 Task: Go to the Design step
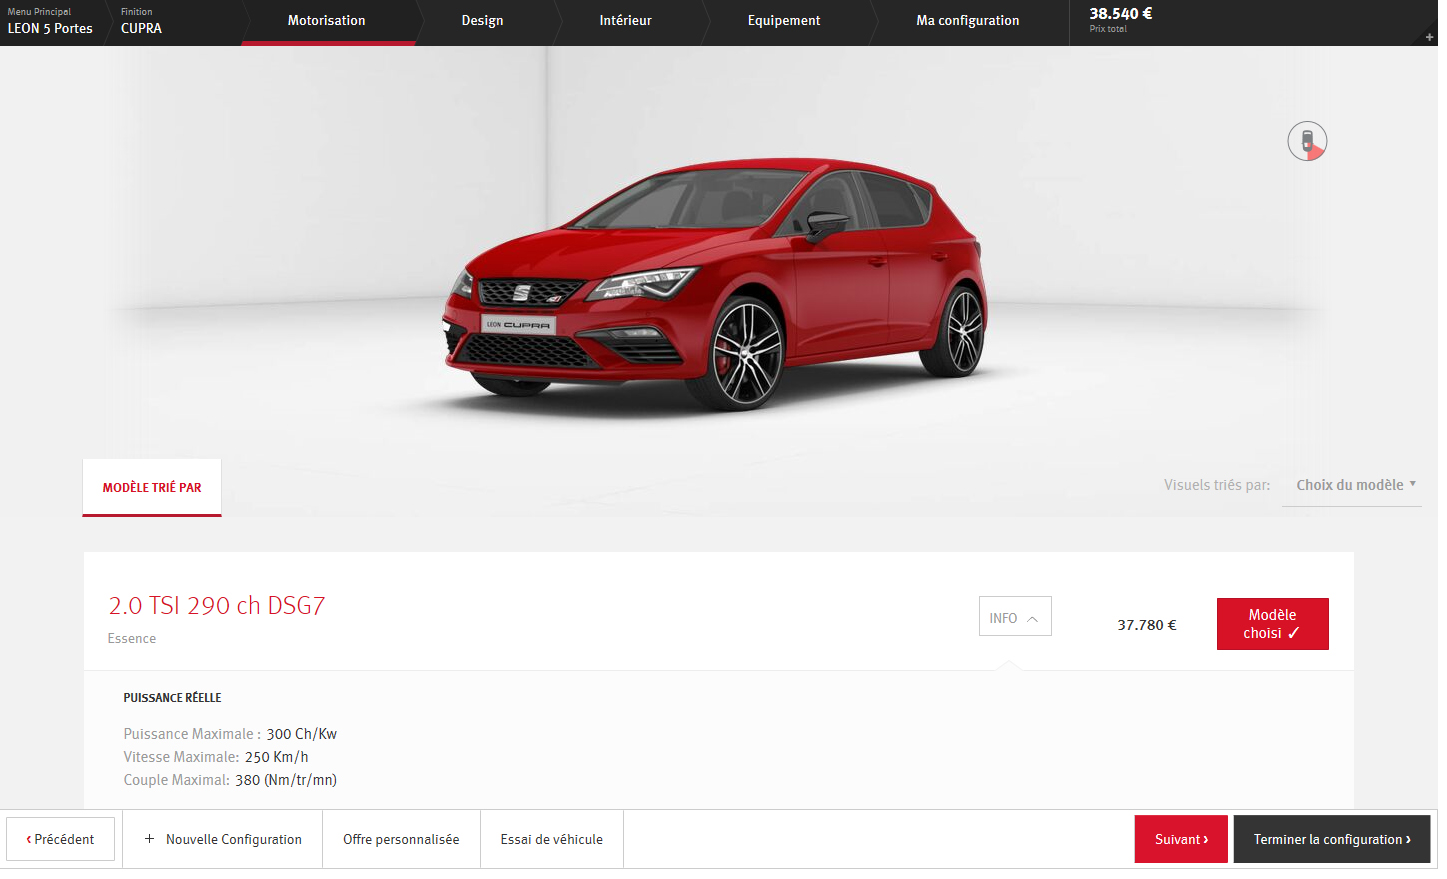(x=482, y=21)
